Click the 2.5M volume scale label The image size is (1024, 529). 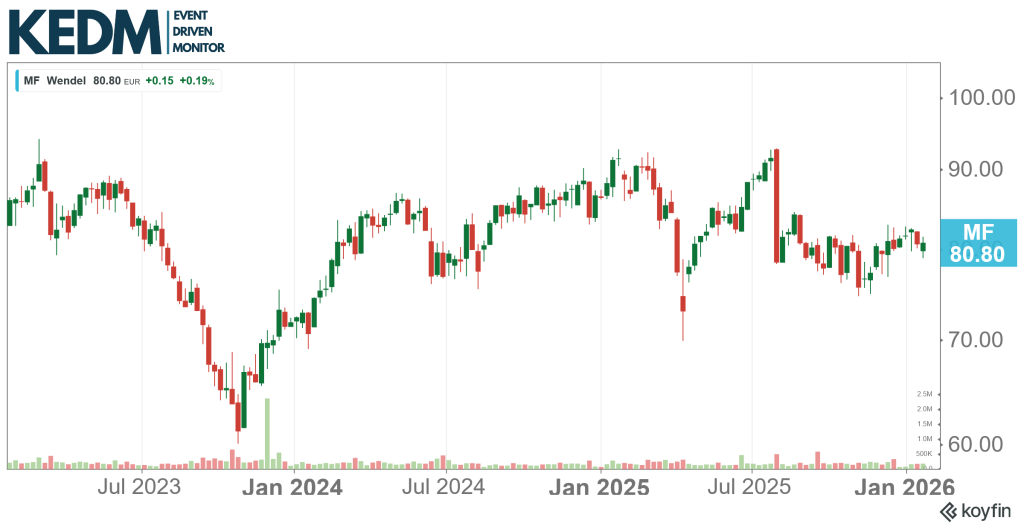pos(924,394)
